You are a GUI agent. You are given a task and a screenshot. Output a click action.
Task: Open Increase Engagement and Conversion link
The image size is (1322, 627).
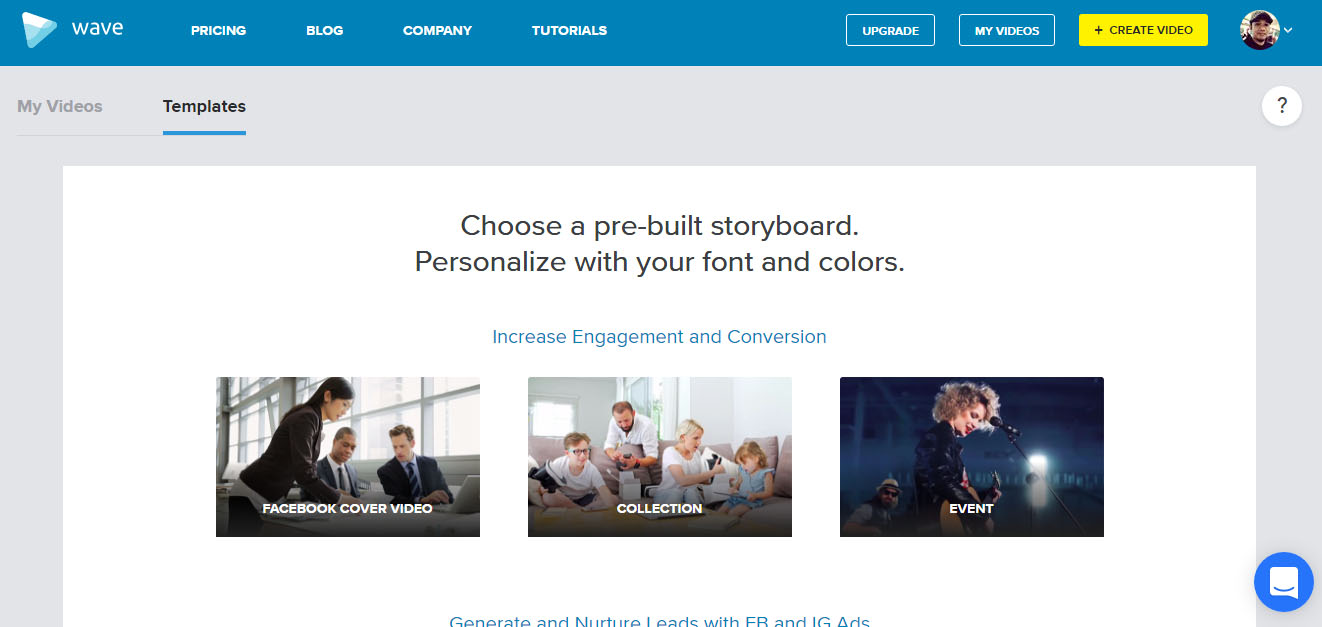click(x=659, y=337)
